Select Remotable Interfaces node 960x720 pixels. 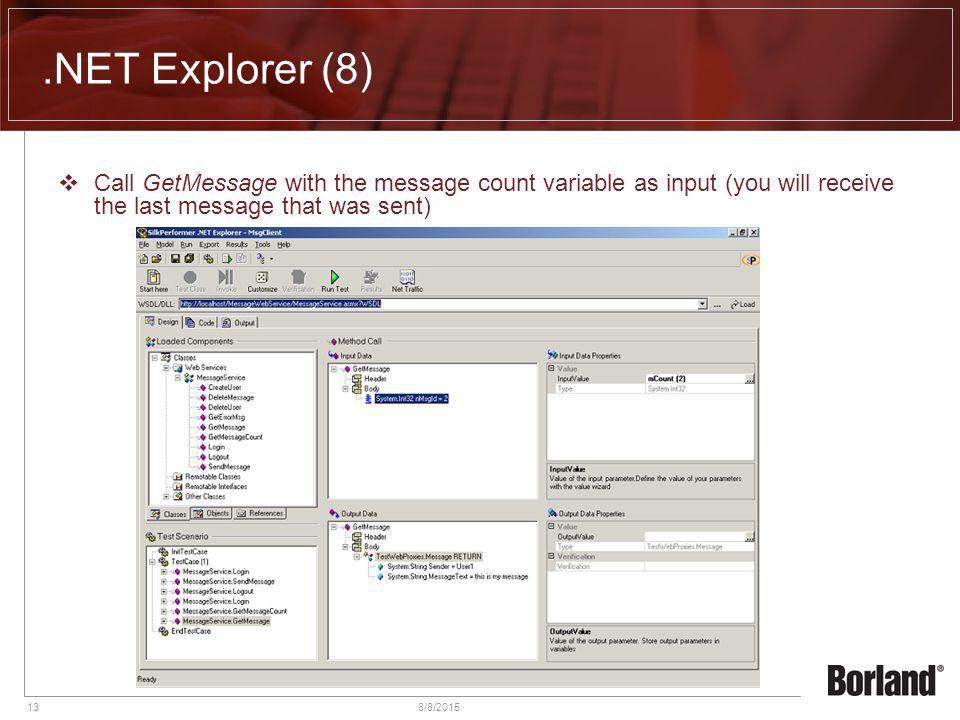pos(216,486)
